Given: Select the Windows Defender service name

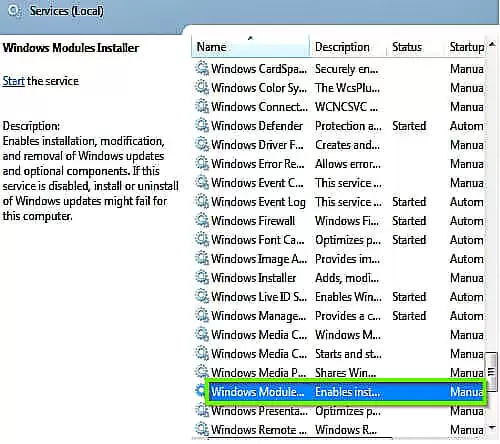Looking at the screenshot, I should tap(257, 126).
